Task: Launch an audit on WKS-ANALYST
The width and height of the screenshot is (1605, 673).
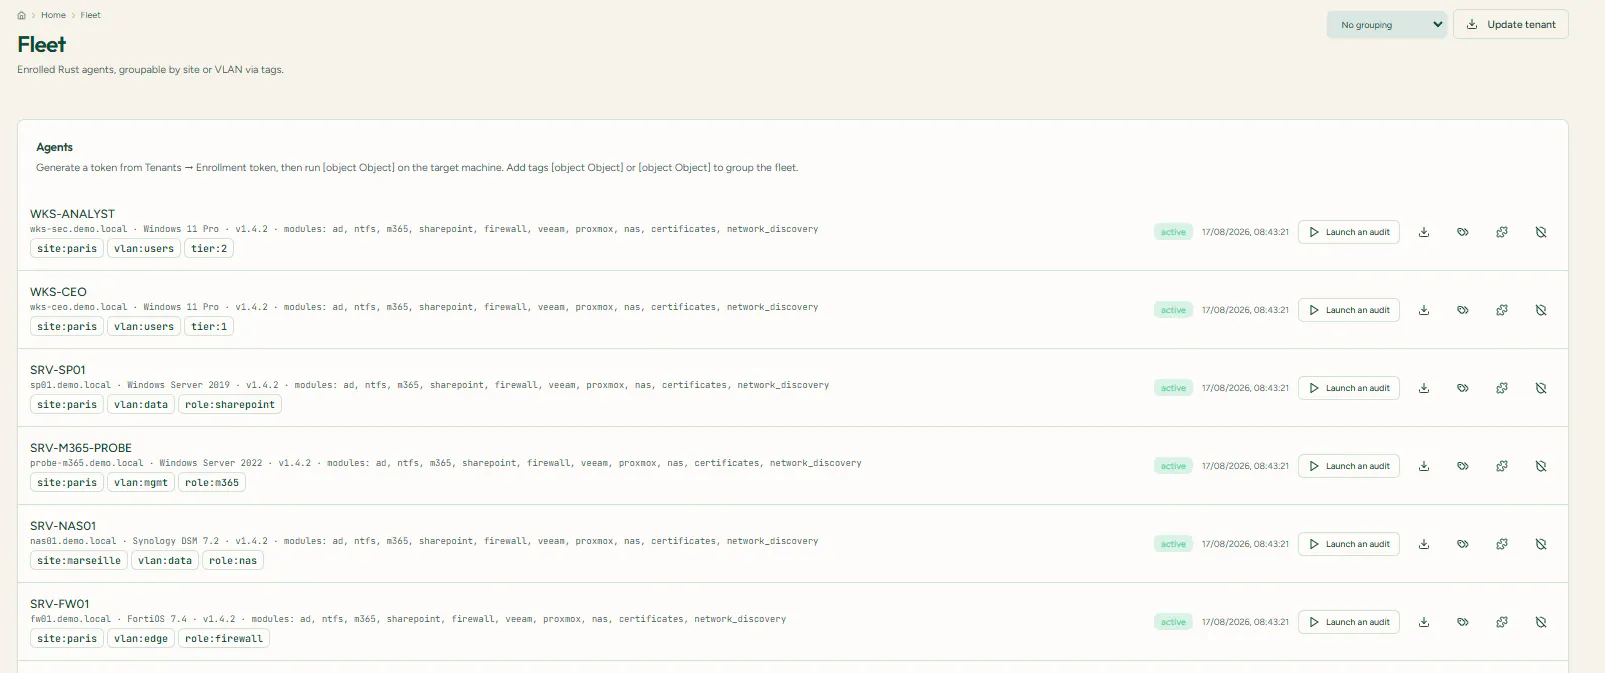Action: pos(1349,232)
